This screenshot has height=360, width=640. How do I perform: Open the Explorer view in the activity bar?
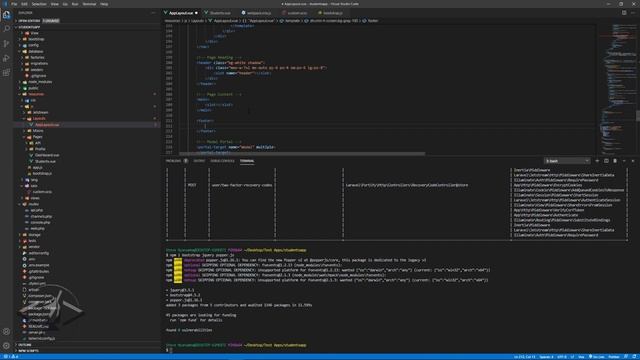click(6, 15)
